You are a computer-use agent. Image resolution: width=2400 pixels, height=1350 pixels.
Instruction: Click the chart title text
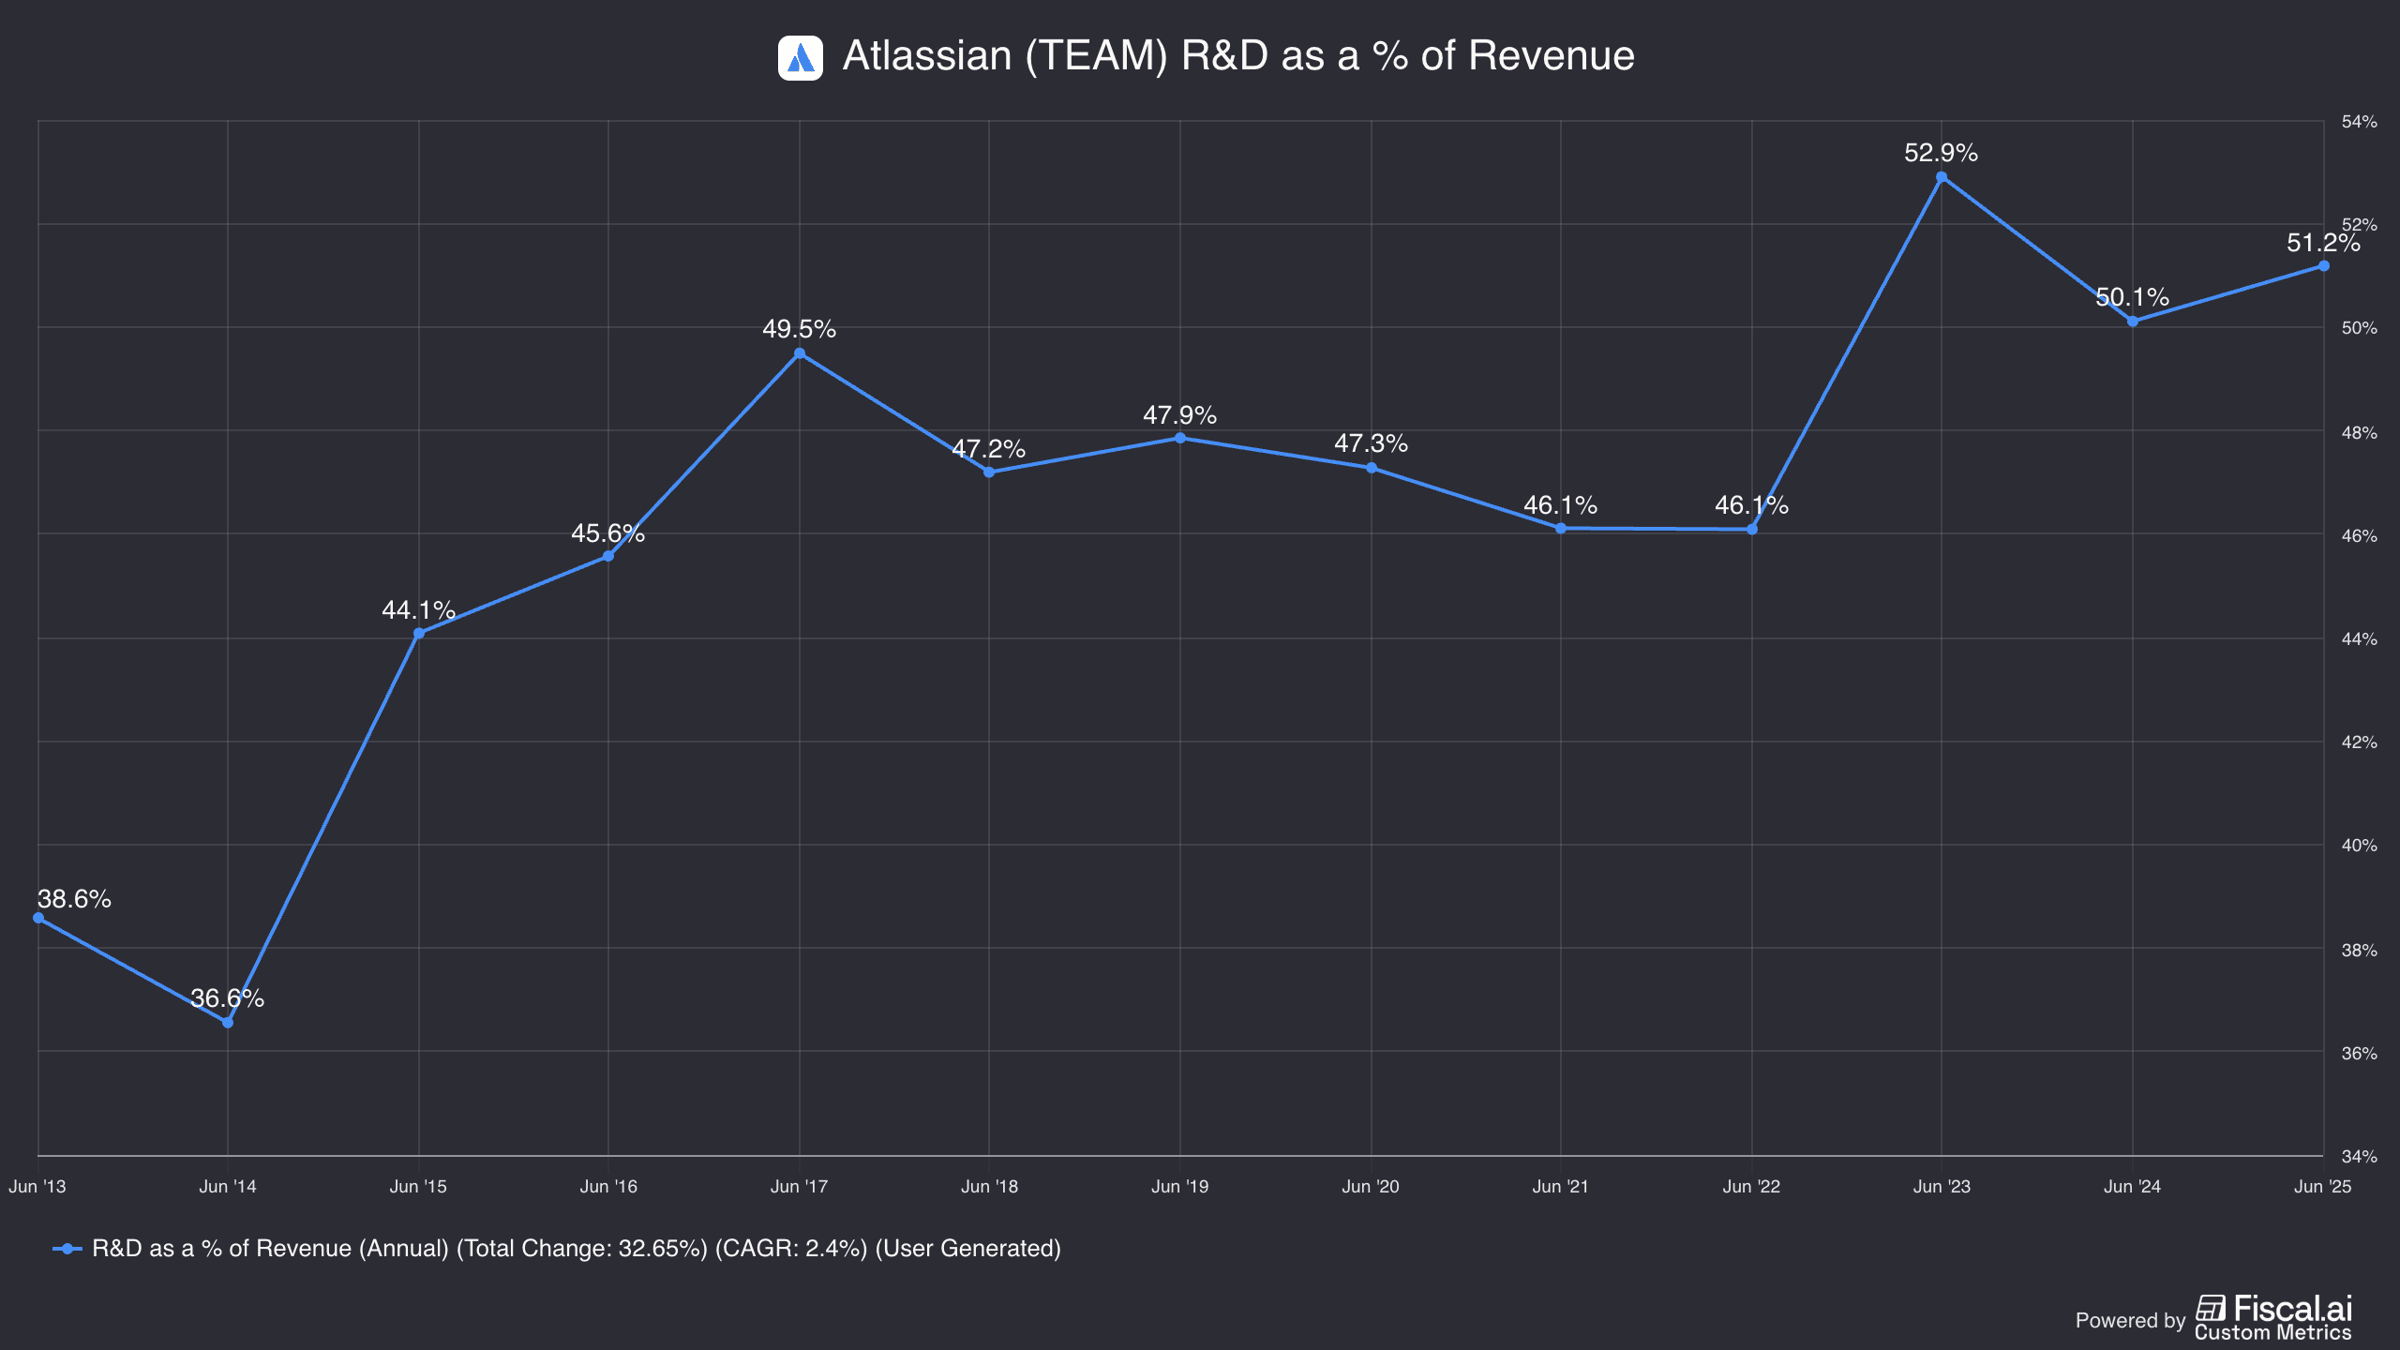click(x=1238, y=56)
